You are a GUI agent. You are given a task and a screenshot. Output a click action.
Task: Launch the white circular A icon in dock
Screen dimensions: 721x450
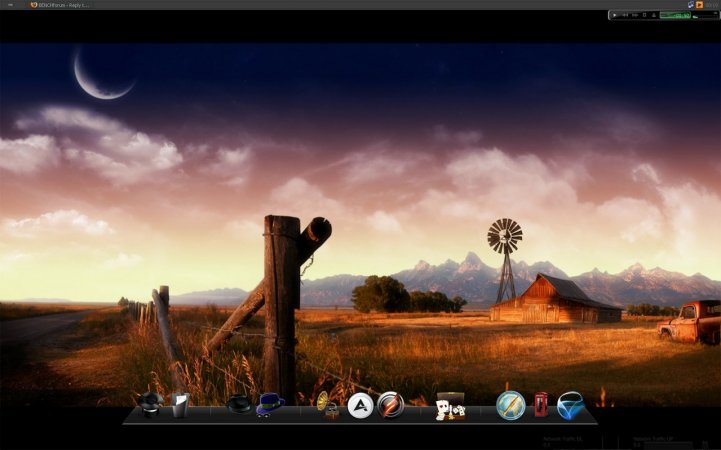point(360,405)
